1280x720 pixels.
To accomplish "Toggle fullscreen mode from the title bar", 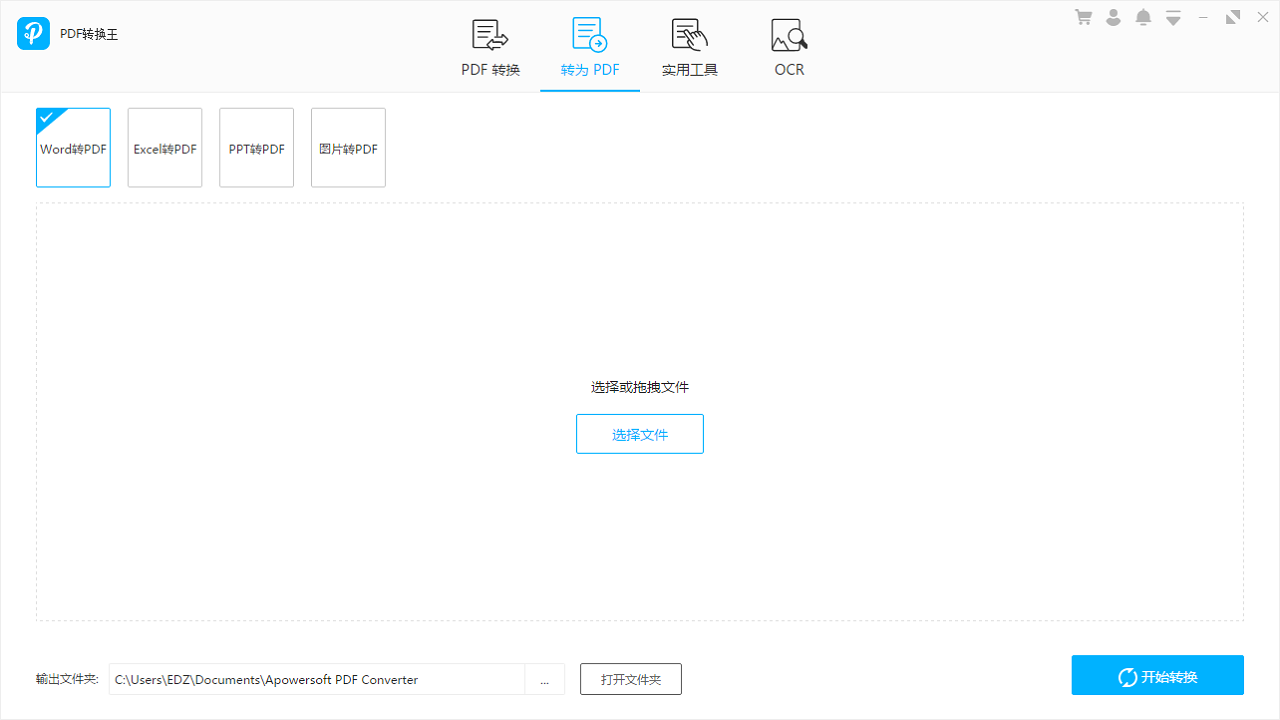I will [1232, 17].
